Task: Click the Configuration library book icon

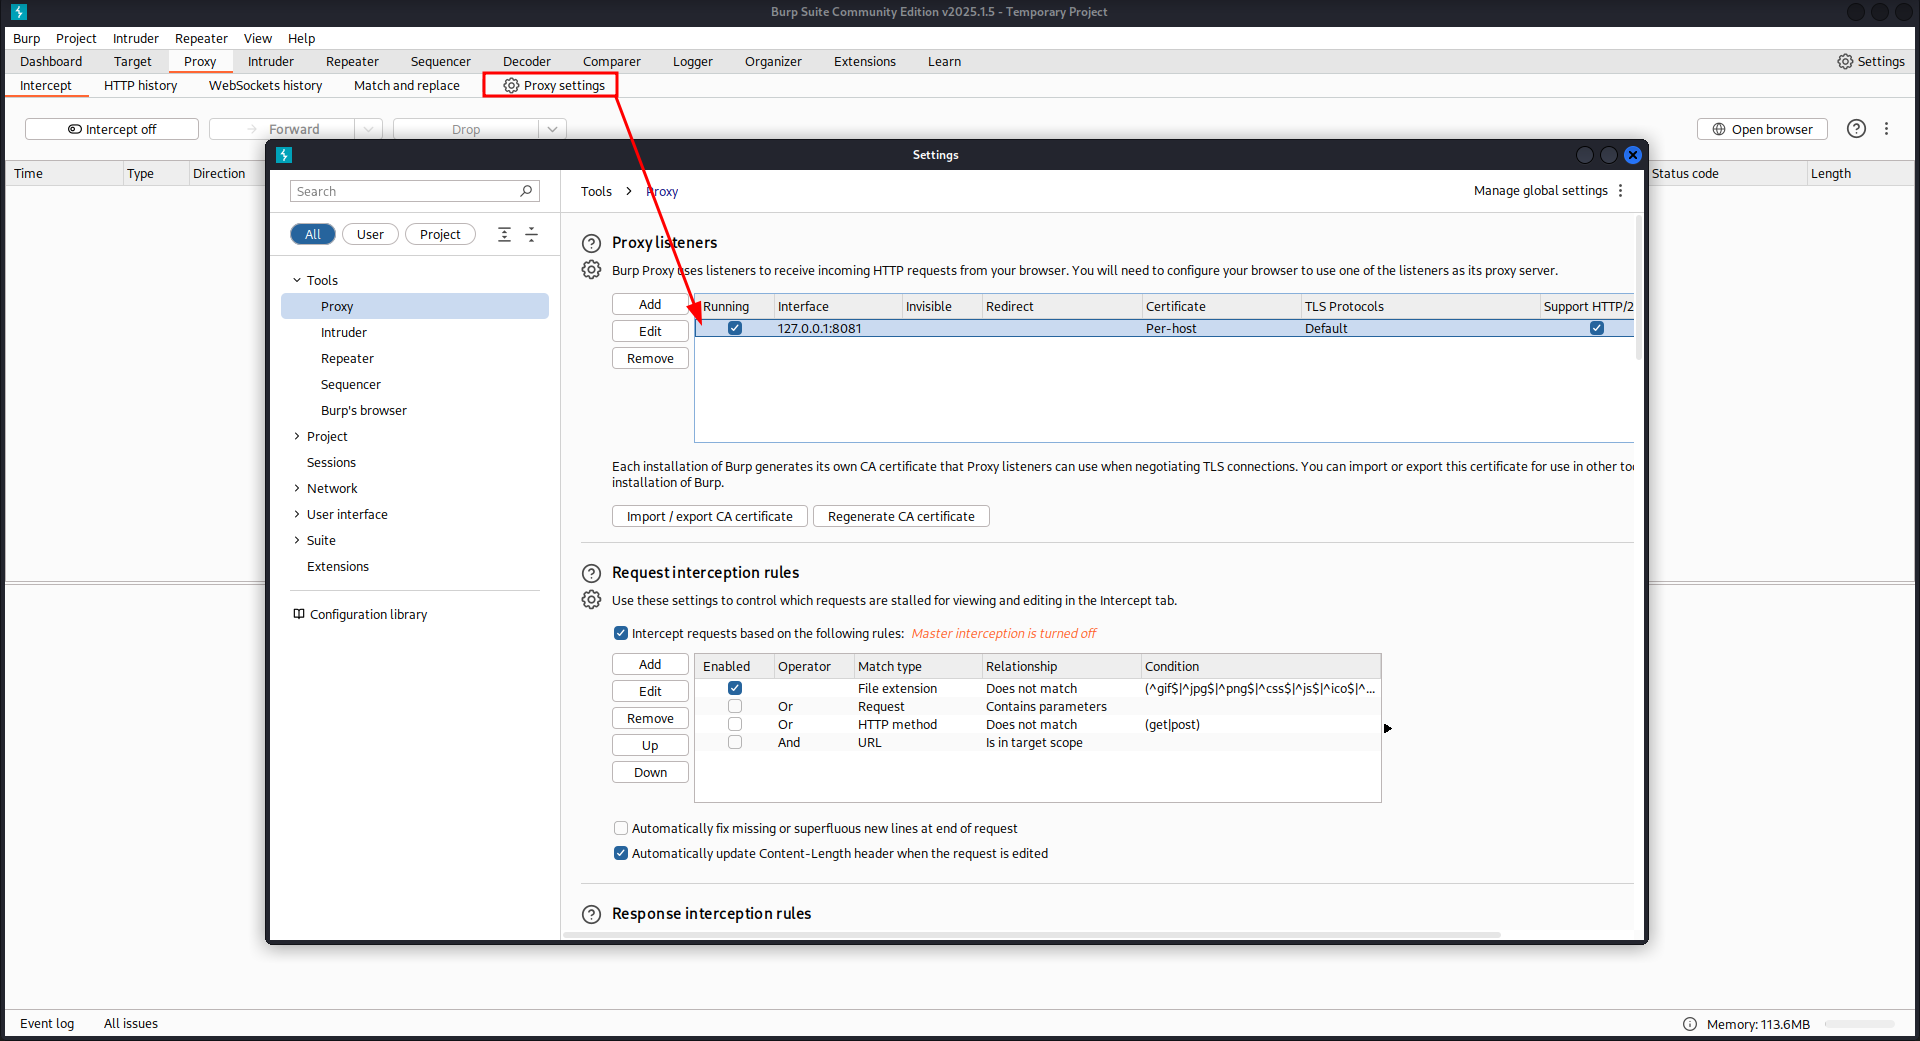Action: point(299,614)
